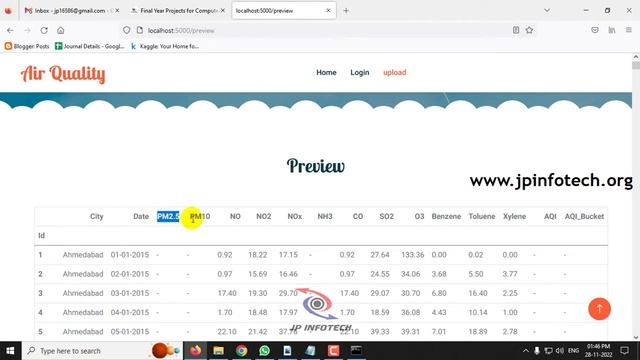Click the value 10.14 in row 4
The height and width of the screenshot is (360, 640).
click(478, 312)
